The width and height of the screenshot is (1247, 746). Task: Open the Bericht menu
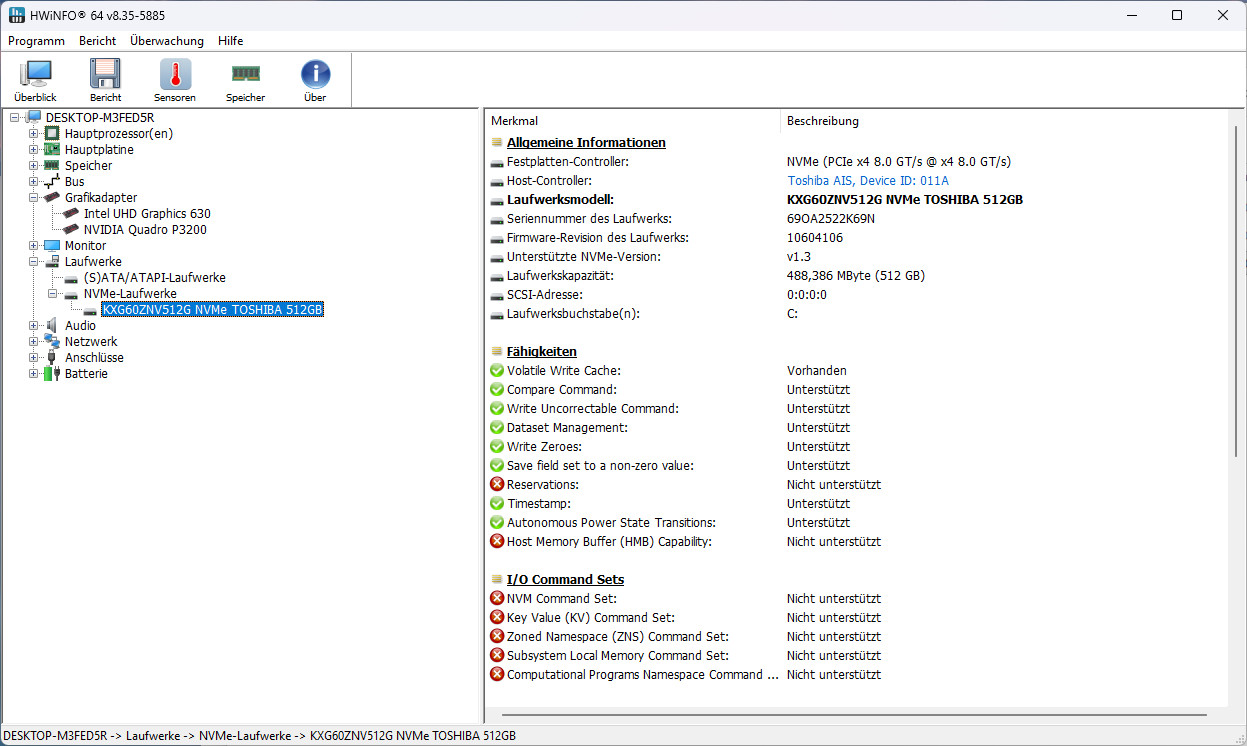click(98, 41)
